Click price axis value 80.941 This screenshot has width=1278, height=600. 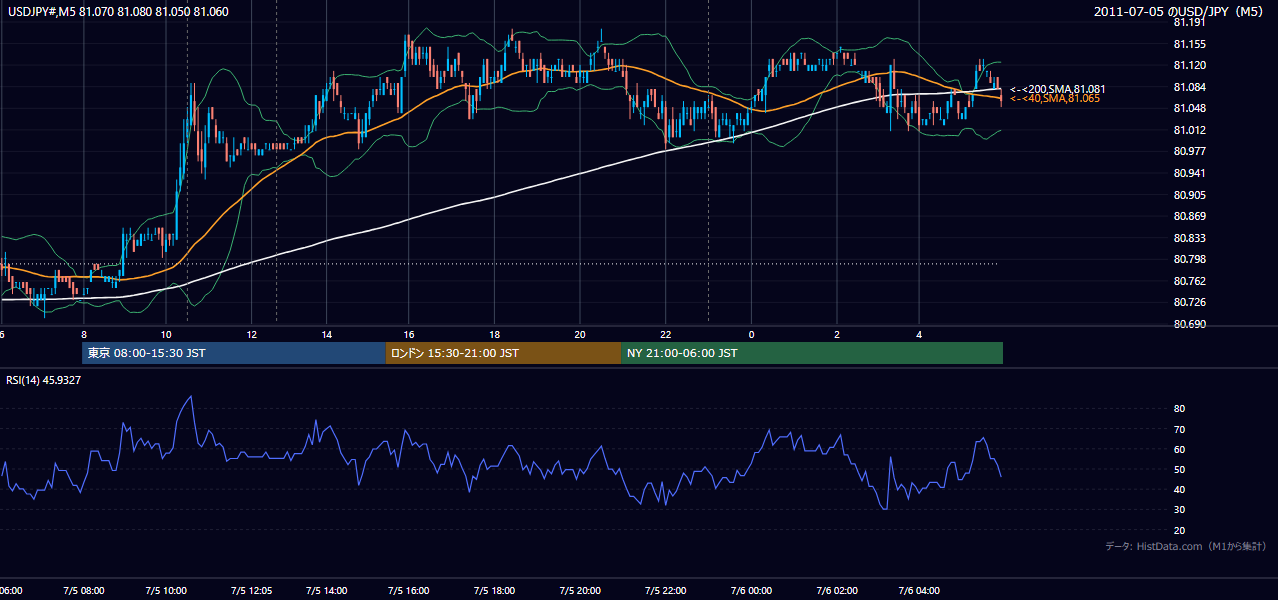coord(1189,173)
